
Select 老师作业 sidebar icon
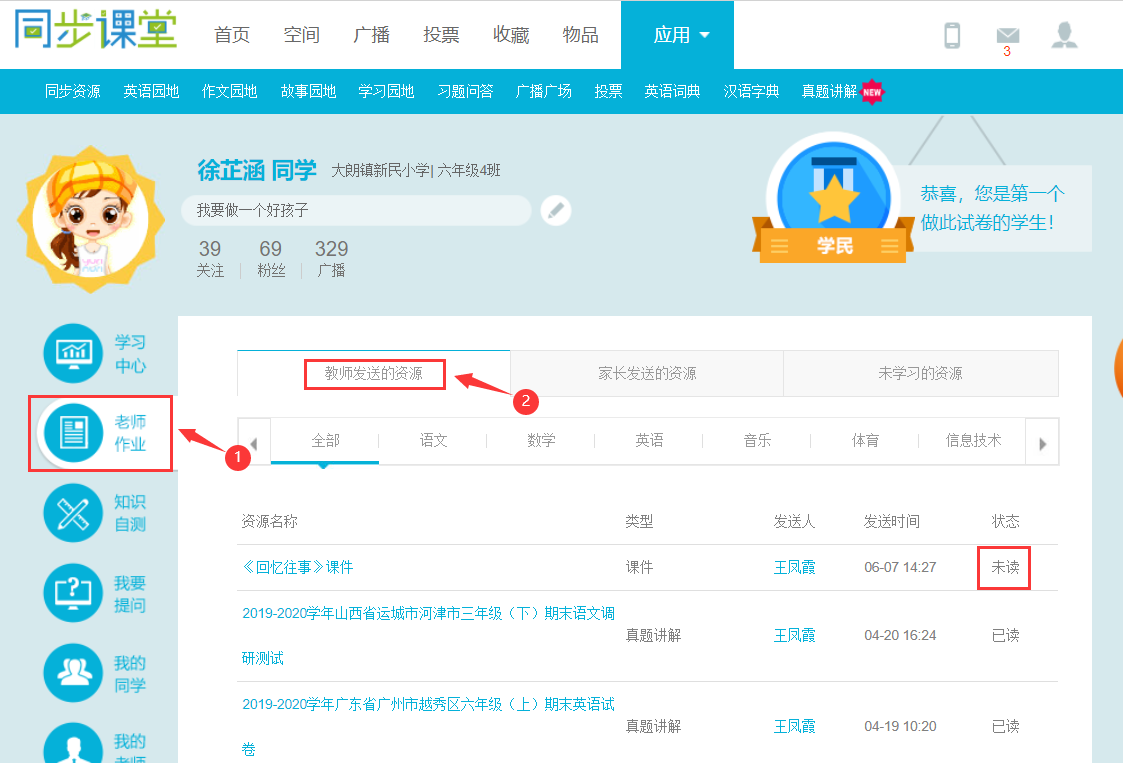click(73, 432)
